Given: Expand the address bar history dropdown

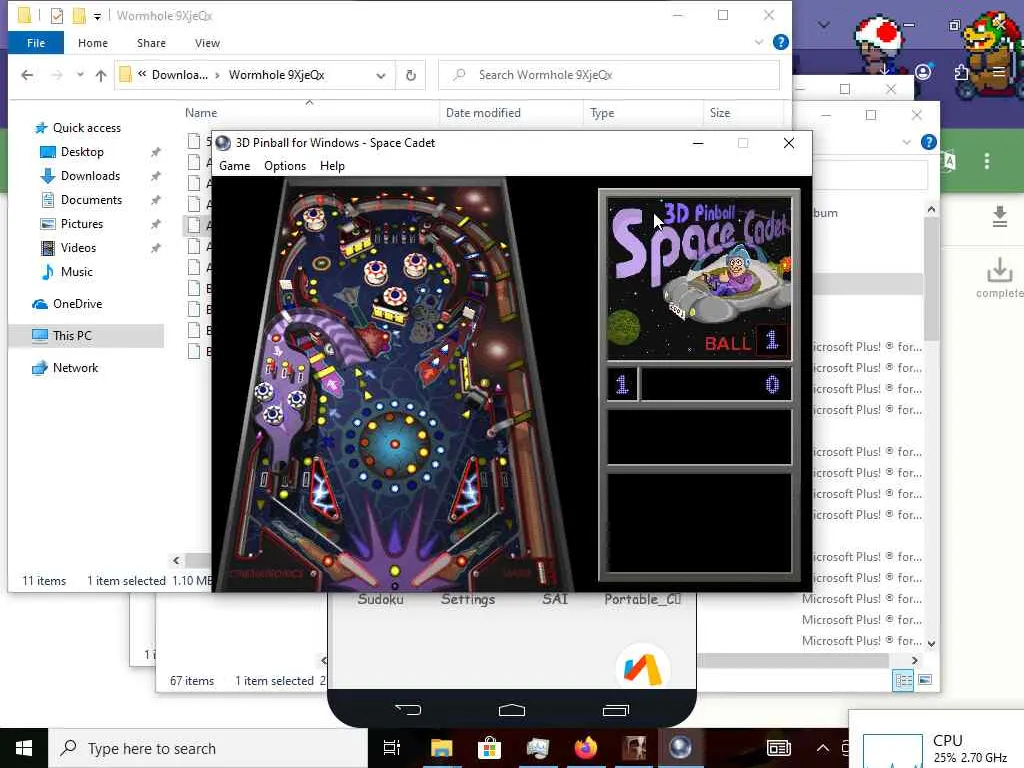Looking at the screenshot, I should click(381, 76).
